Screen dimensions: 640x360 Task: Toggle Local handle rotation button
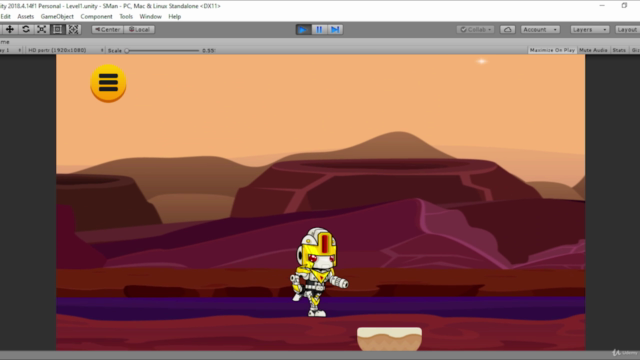(139, 29)
